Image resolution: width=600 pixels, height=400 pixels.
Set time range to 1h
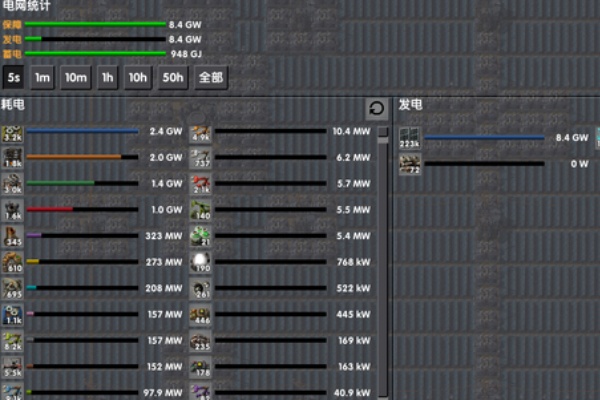pos(108,77)
